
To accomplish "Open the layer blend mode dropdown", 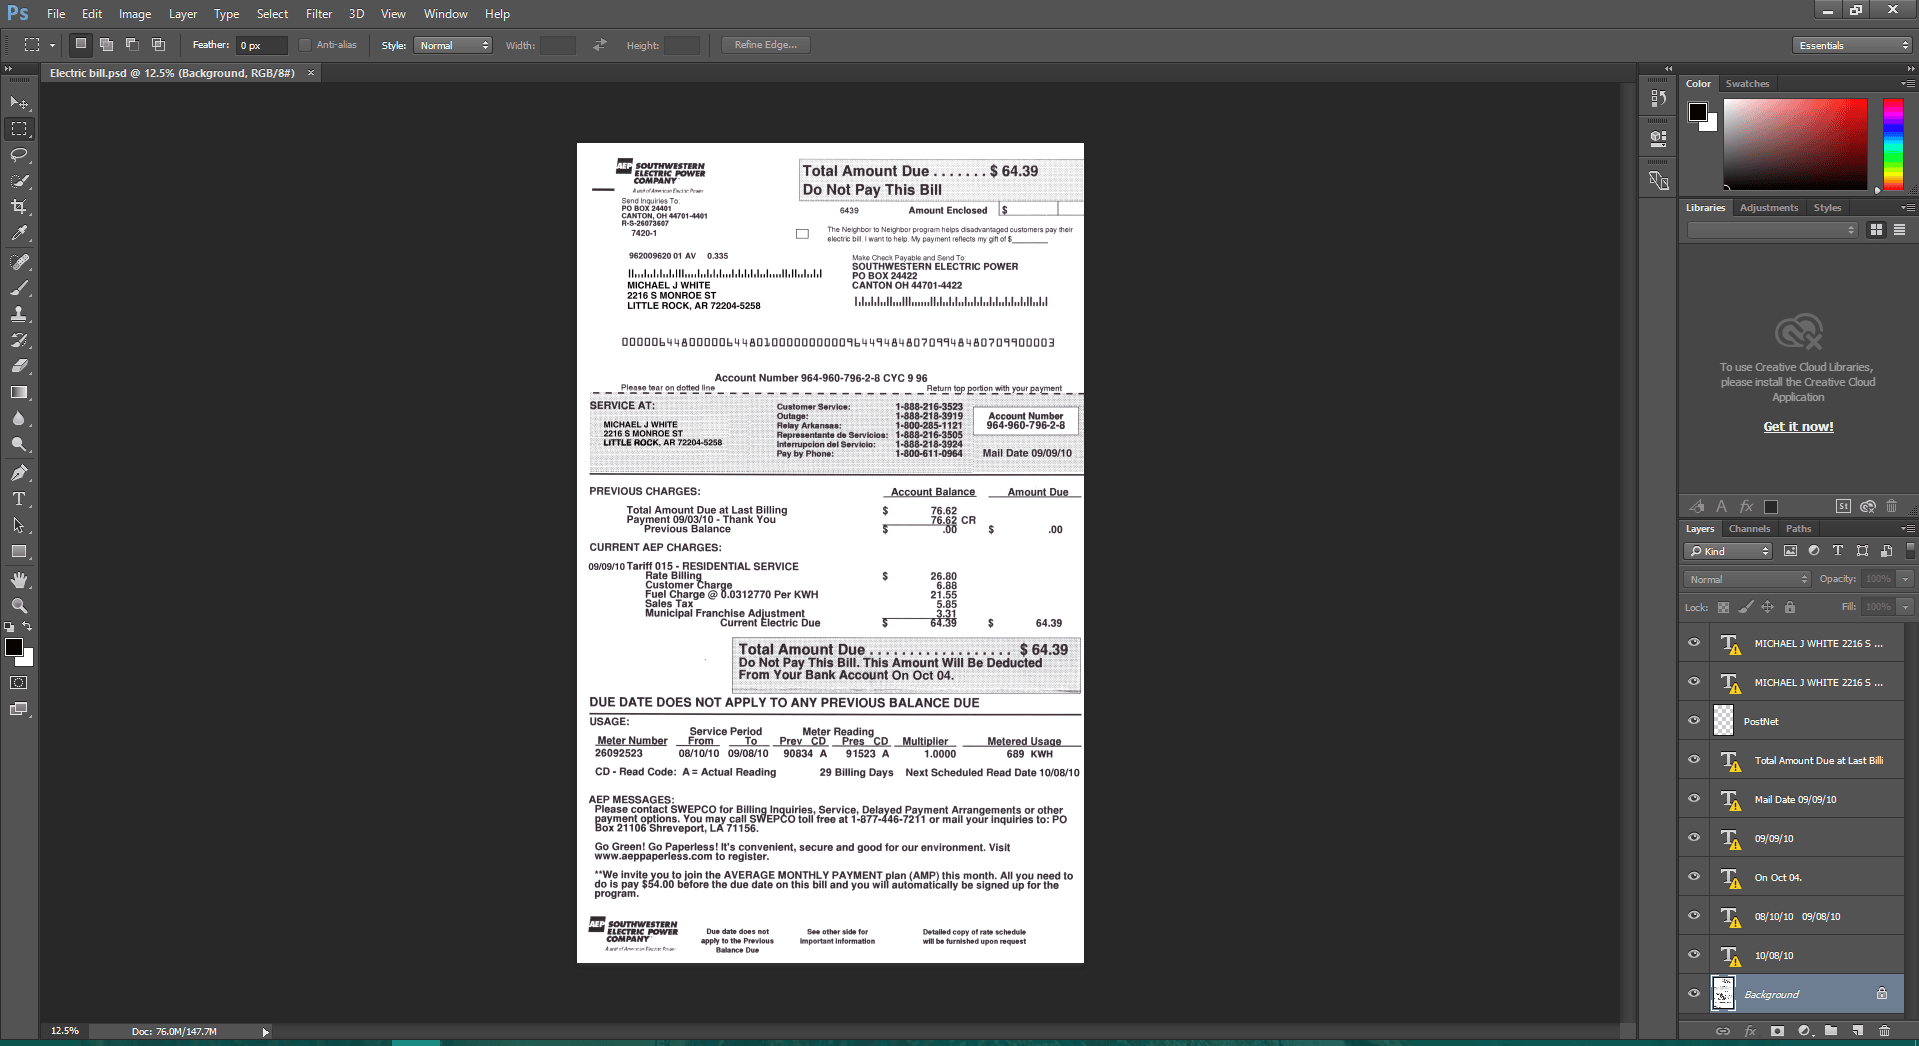I will coord(1747,579).
